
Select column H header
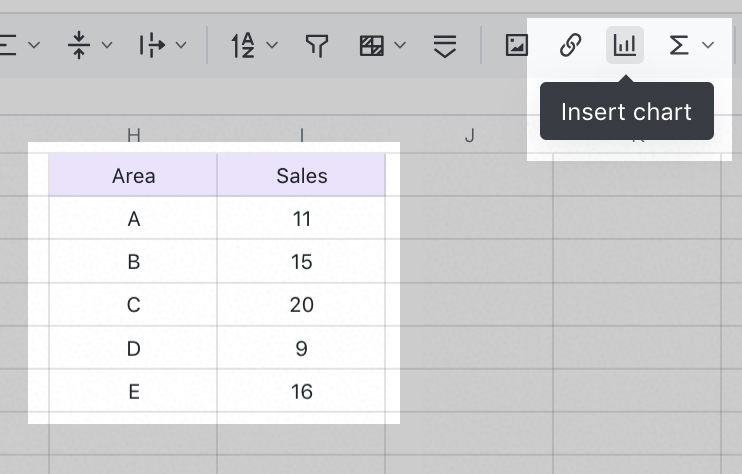pyautogui.click(x=133, y=135)
